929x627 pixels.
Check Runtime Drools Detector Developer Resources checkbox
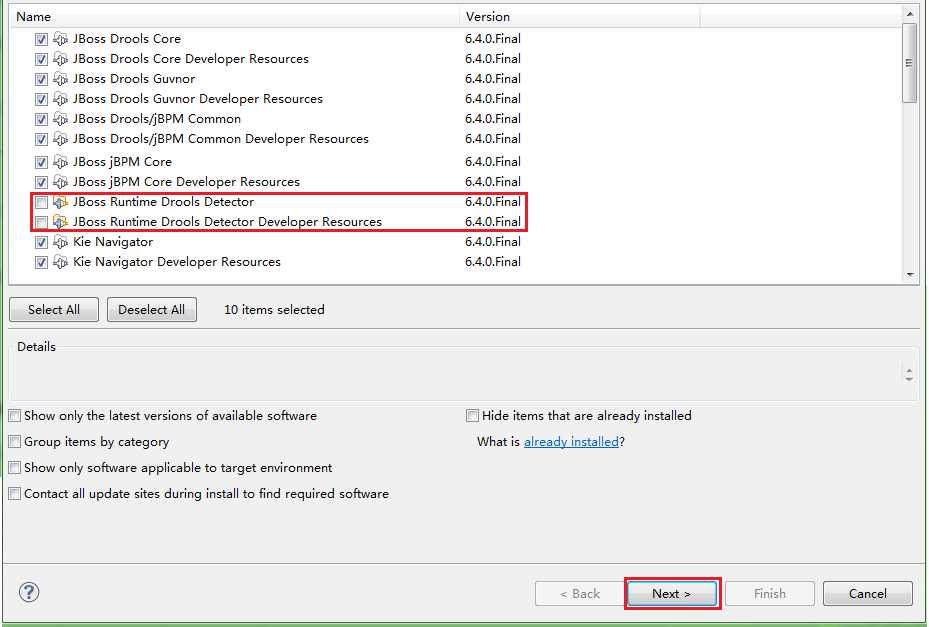pyautogui.click(x=41, y=223)
